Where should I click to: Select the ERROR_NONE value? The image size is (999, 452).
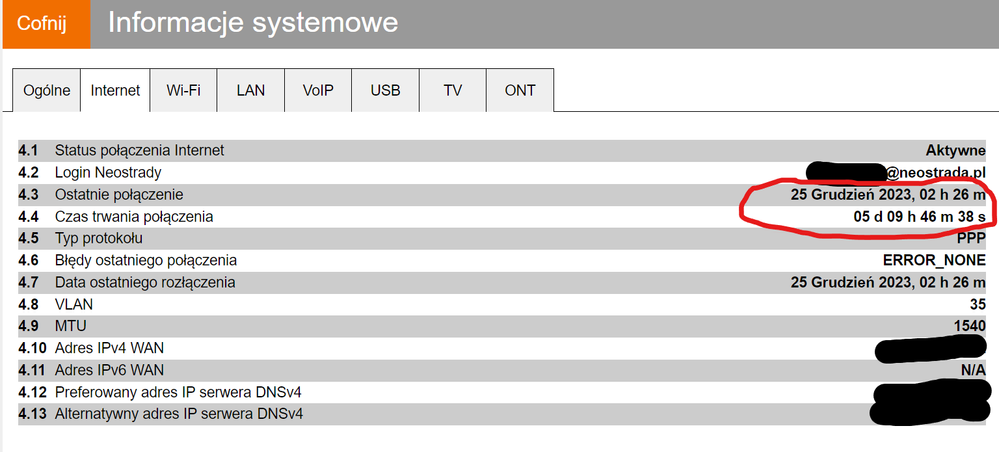[934, 260]
